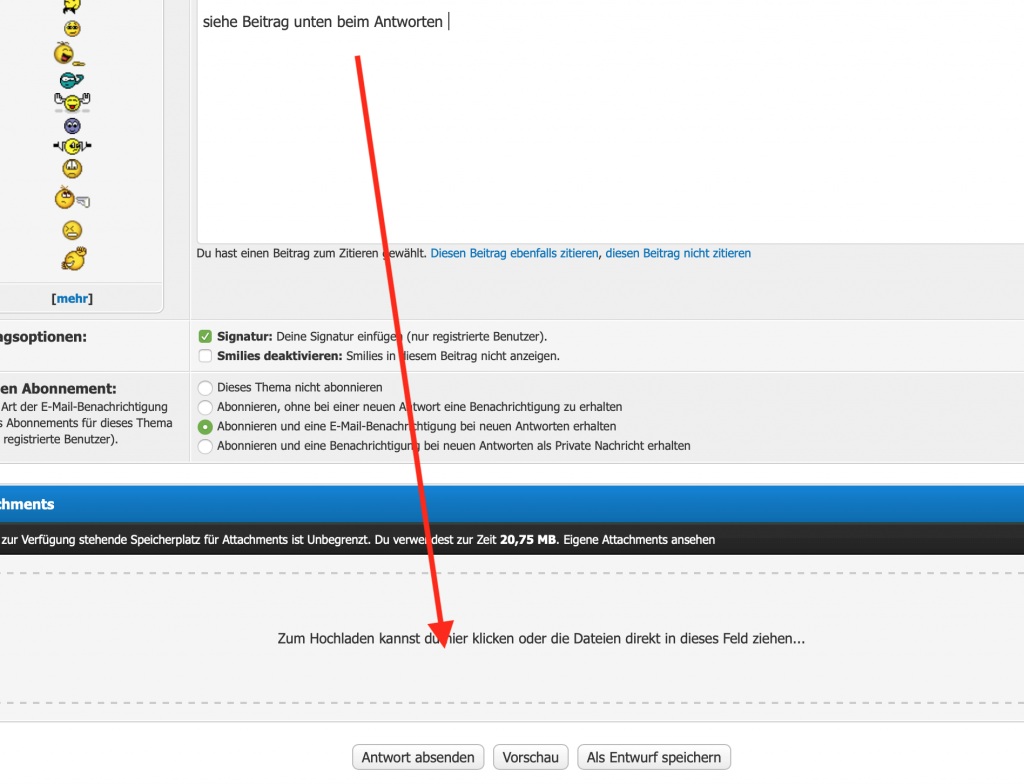Click the file upload drop zone
This screenshot has width=1024, height=784.
pos(540,638)
